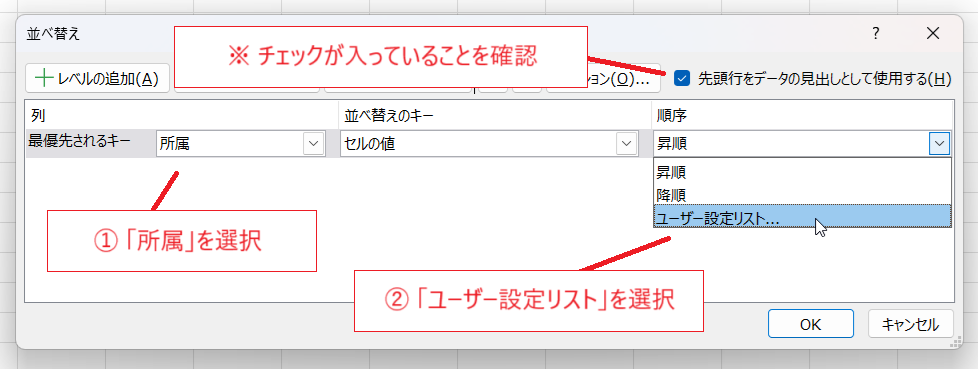
Task: Click the レベルの追加(A) button
Action: (97, 79)
